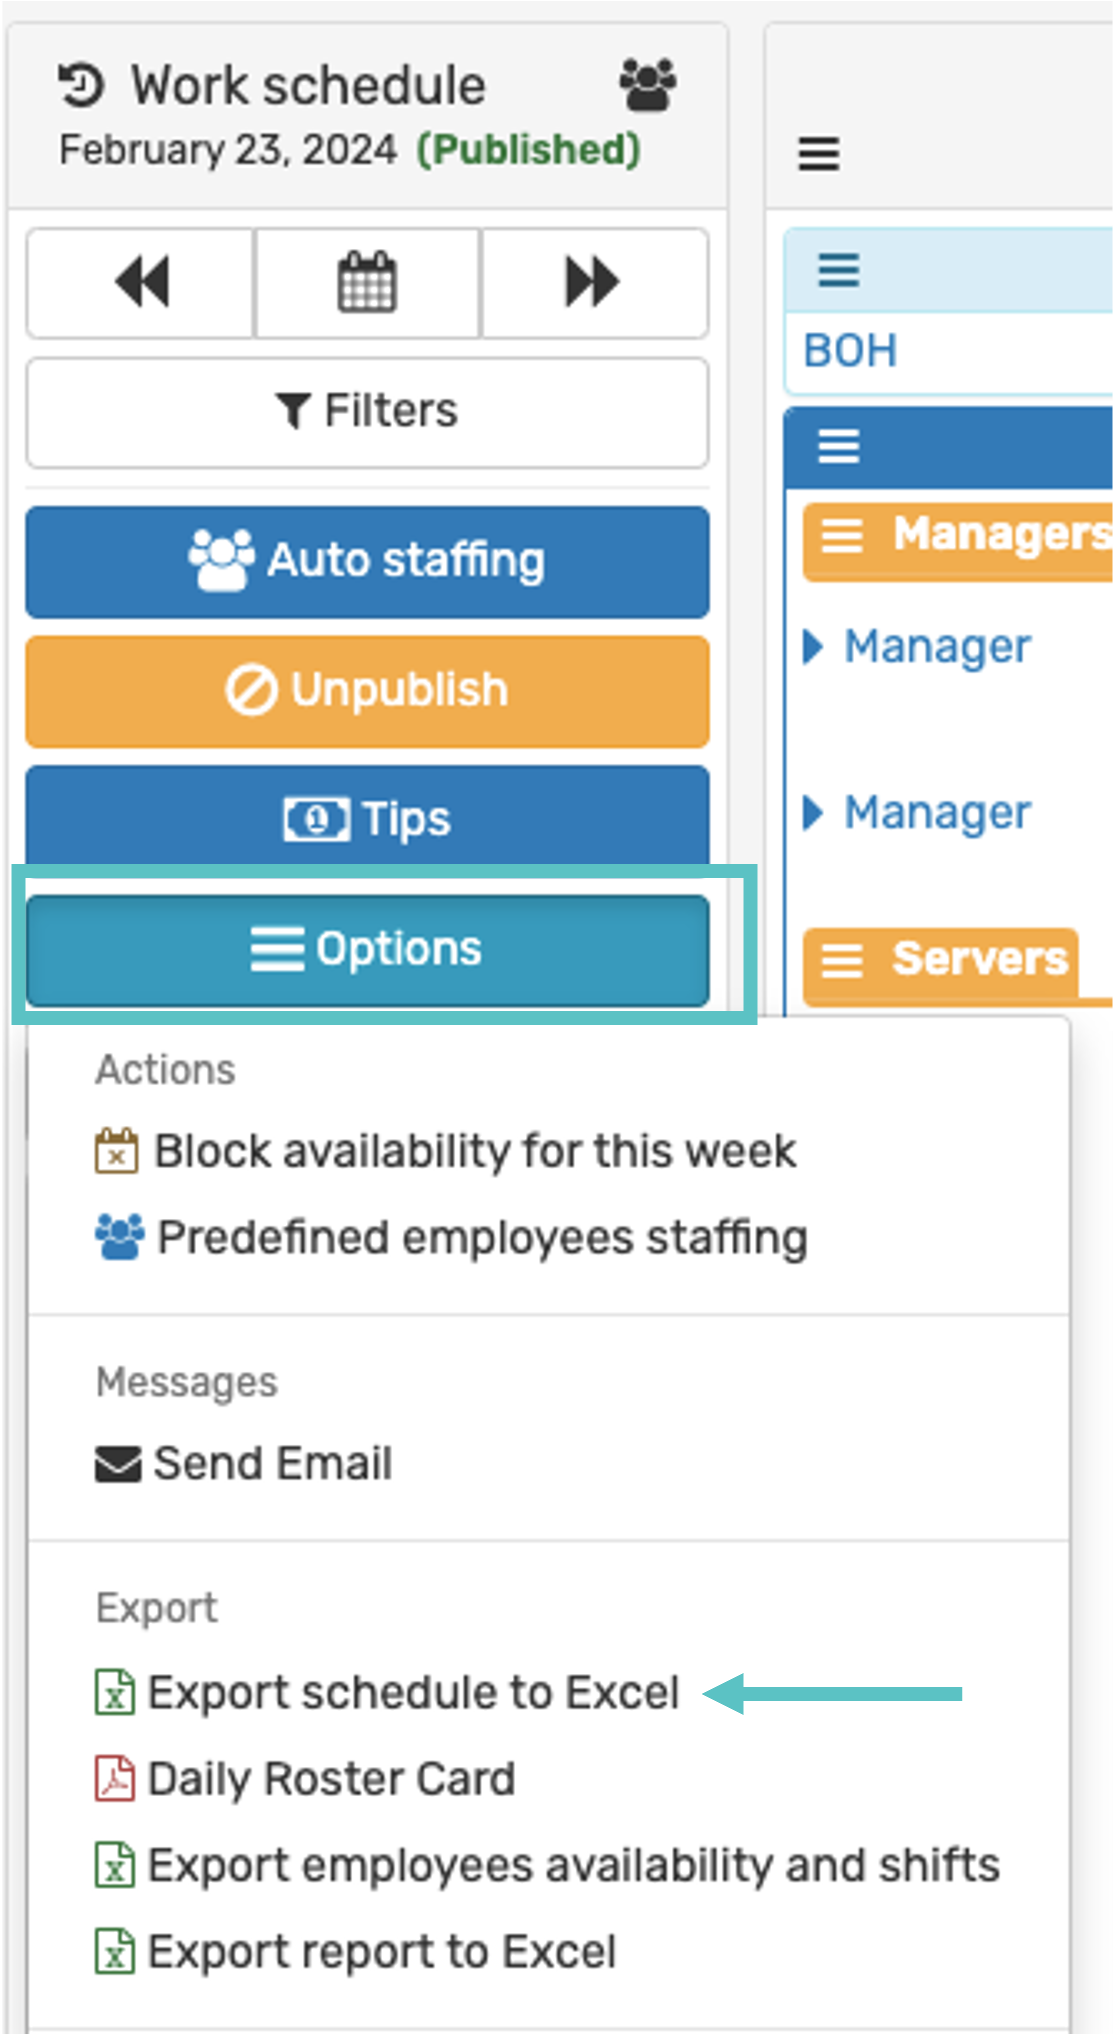Choose Daily Roster Card export
1113x2035 pixels.
click(305, 1779)
